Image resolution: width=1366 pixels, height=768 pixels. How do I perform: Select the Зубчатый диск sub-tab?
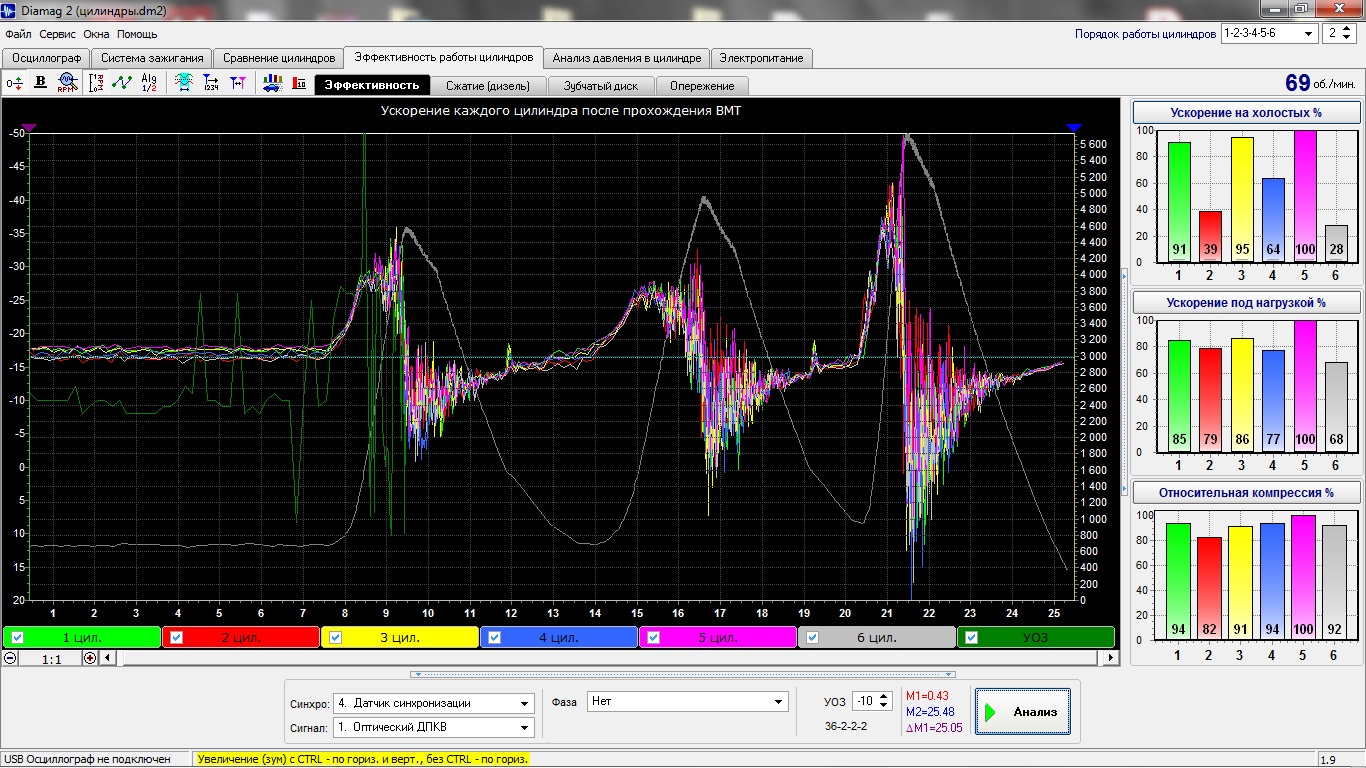[601, 86]
